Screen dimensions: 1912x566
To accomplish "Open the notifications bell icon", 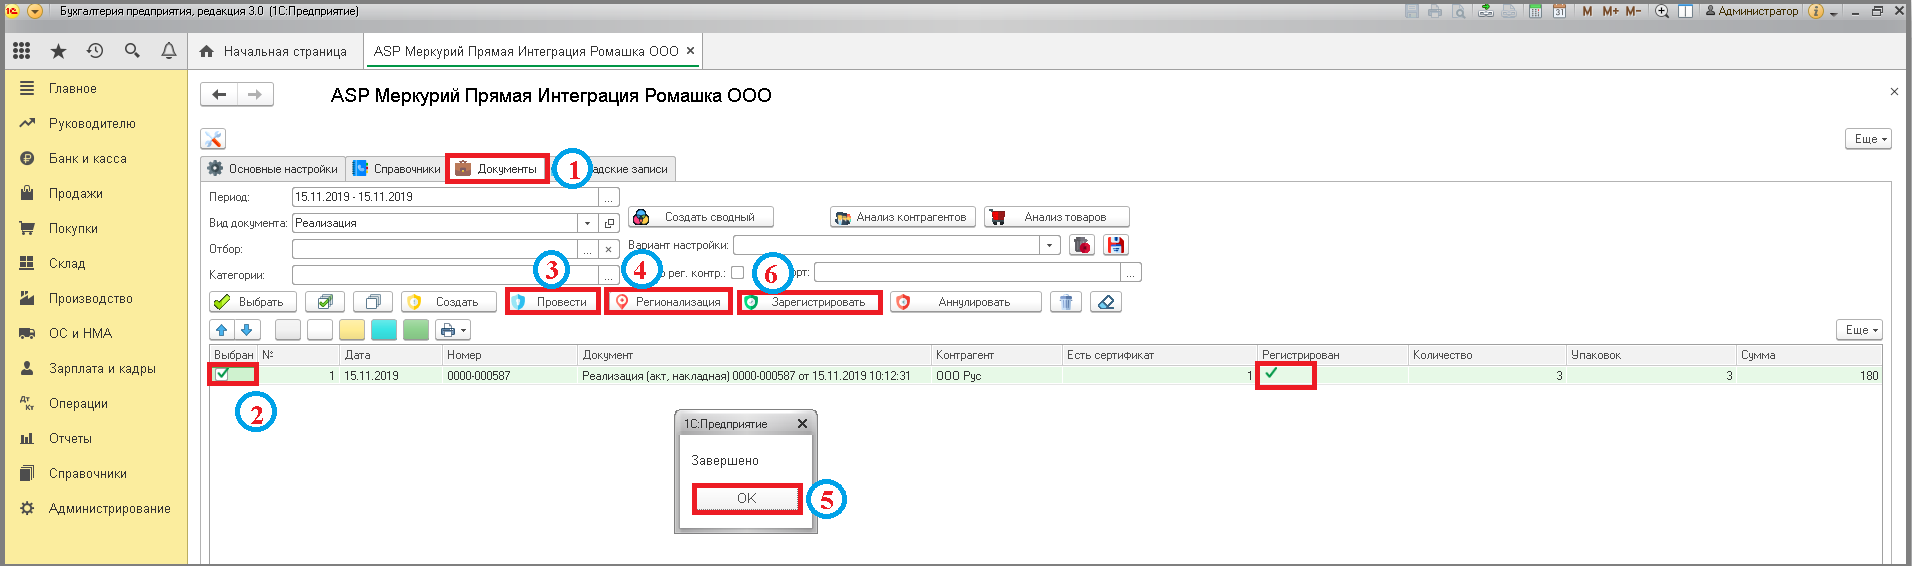I will tap(169, 50).
